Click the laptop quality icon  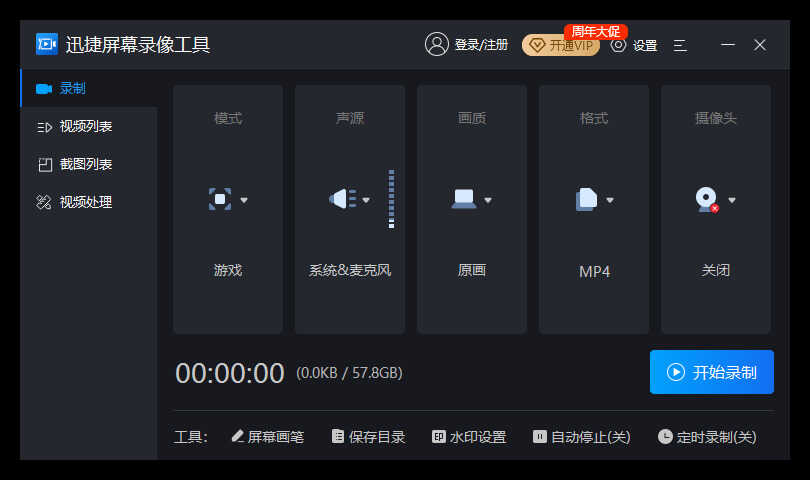click(463, 199)
